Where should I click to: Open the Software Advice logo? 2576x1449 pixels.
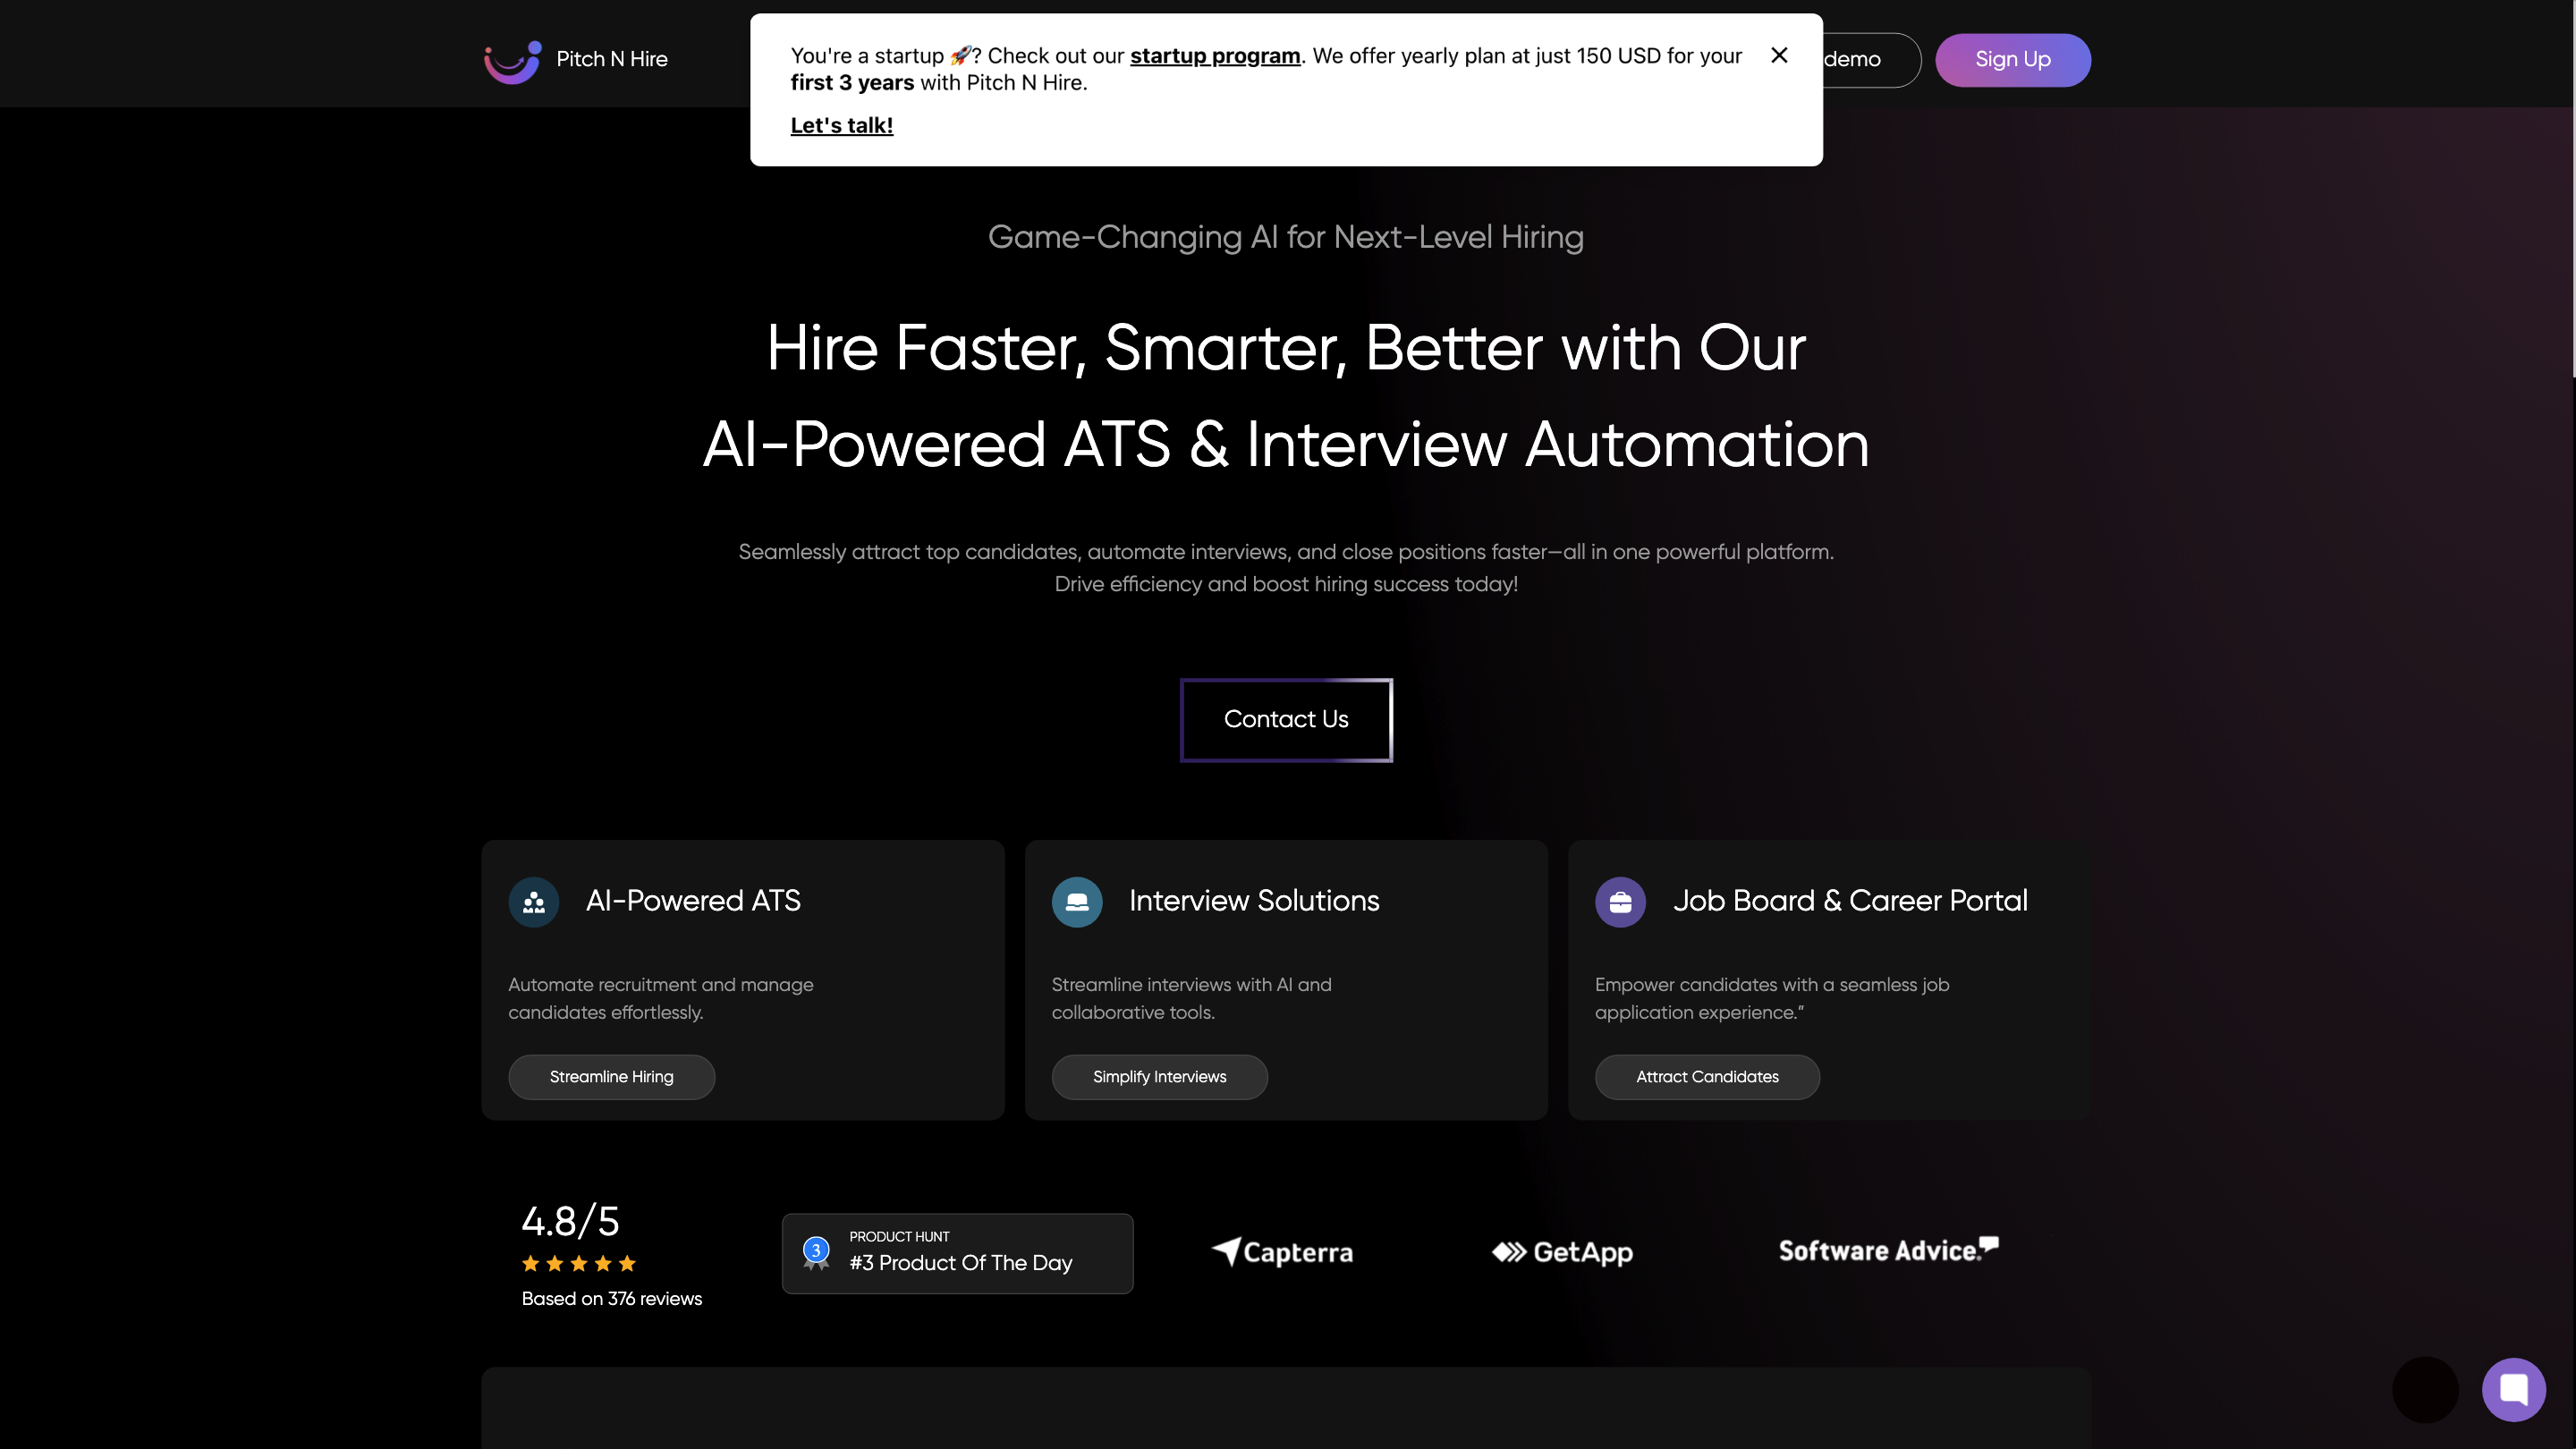pos(1888,1250)
